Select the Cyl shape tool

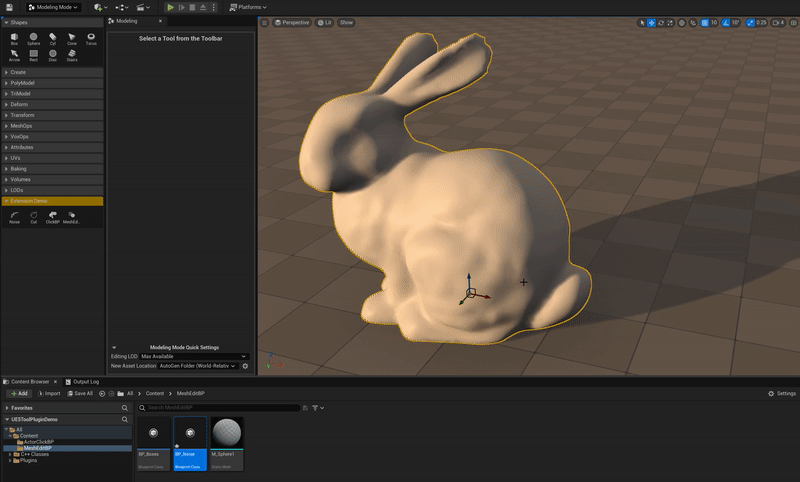click(x=53, y=39)
